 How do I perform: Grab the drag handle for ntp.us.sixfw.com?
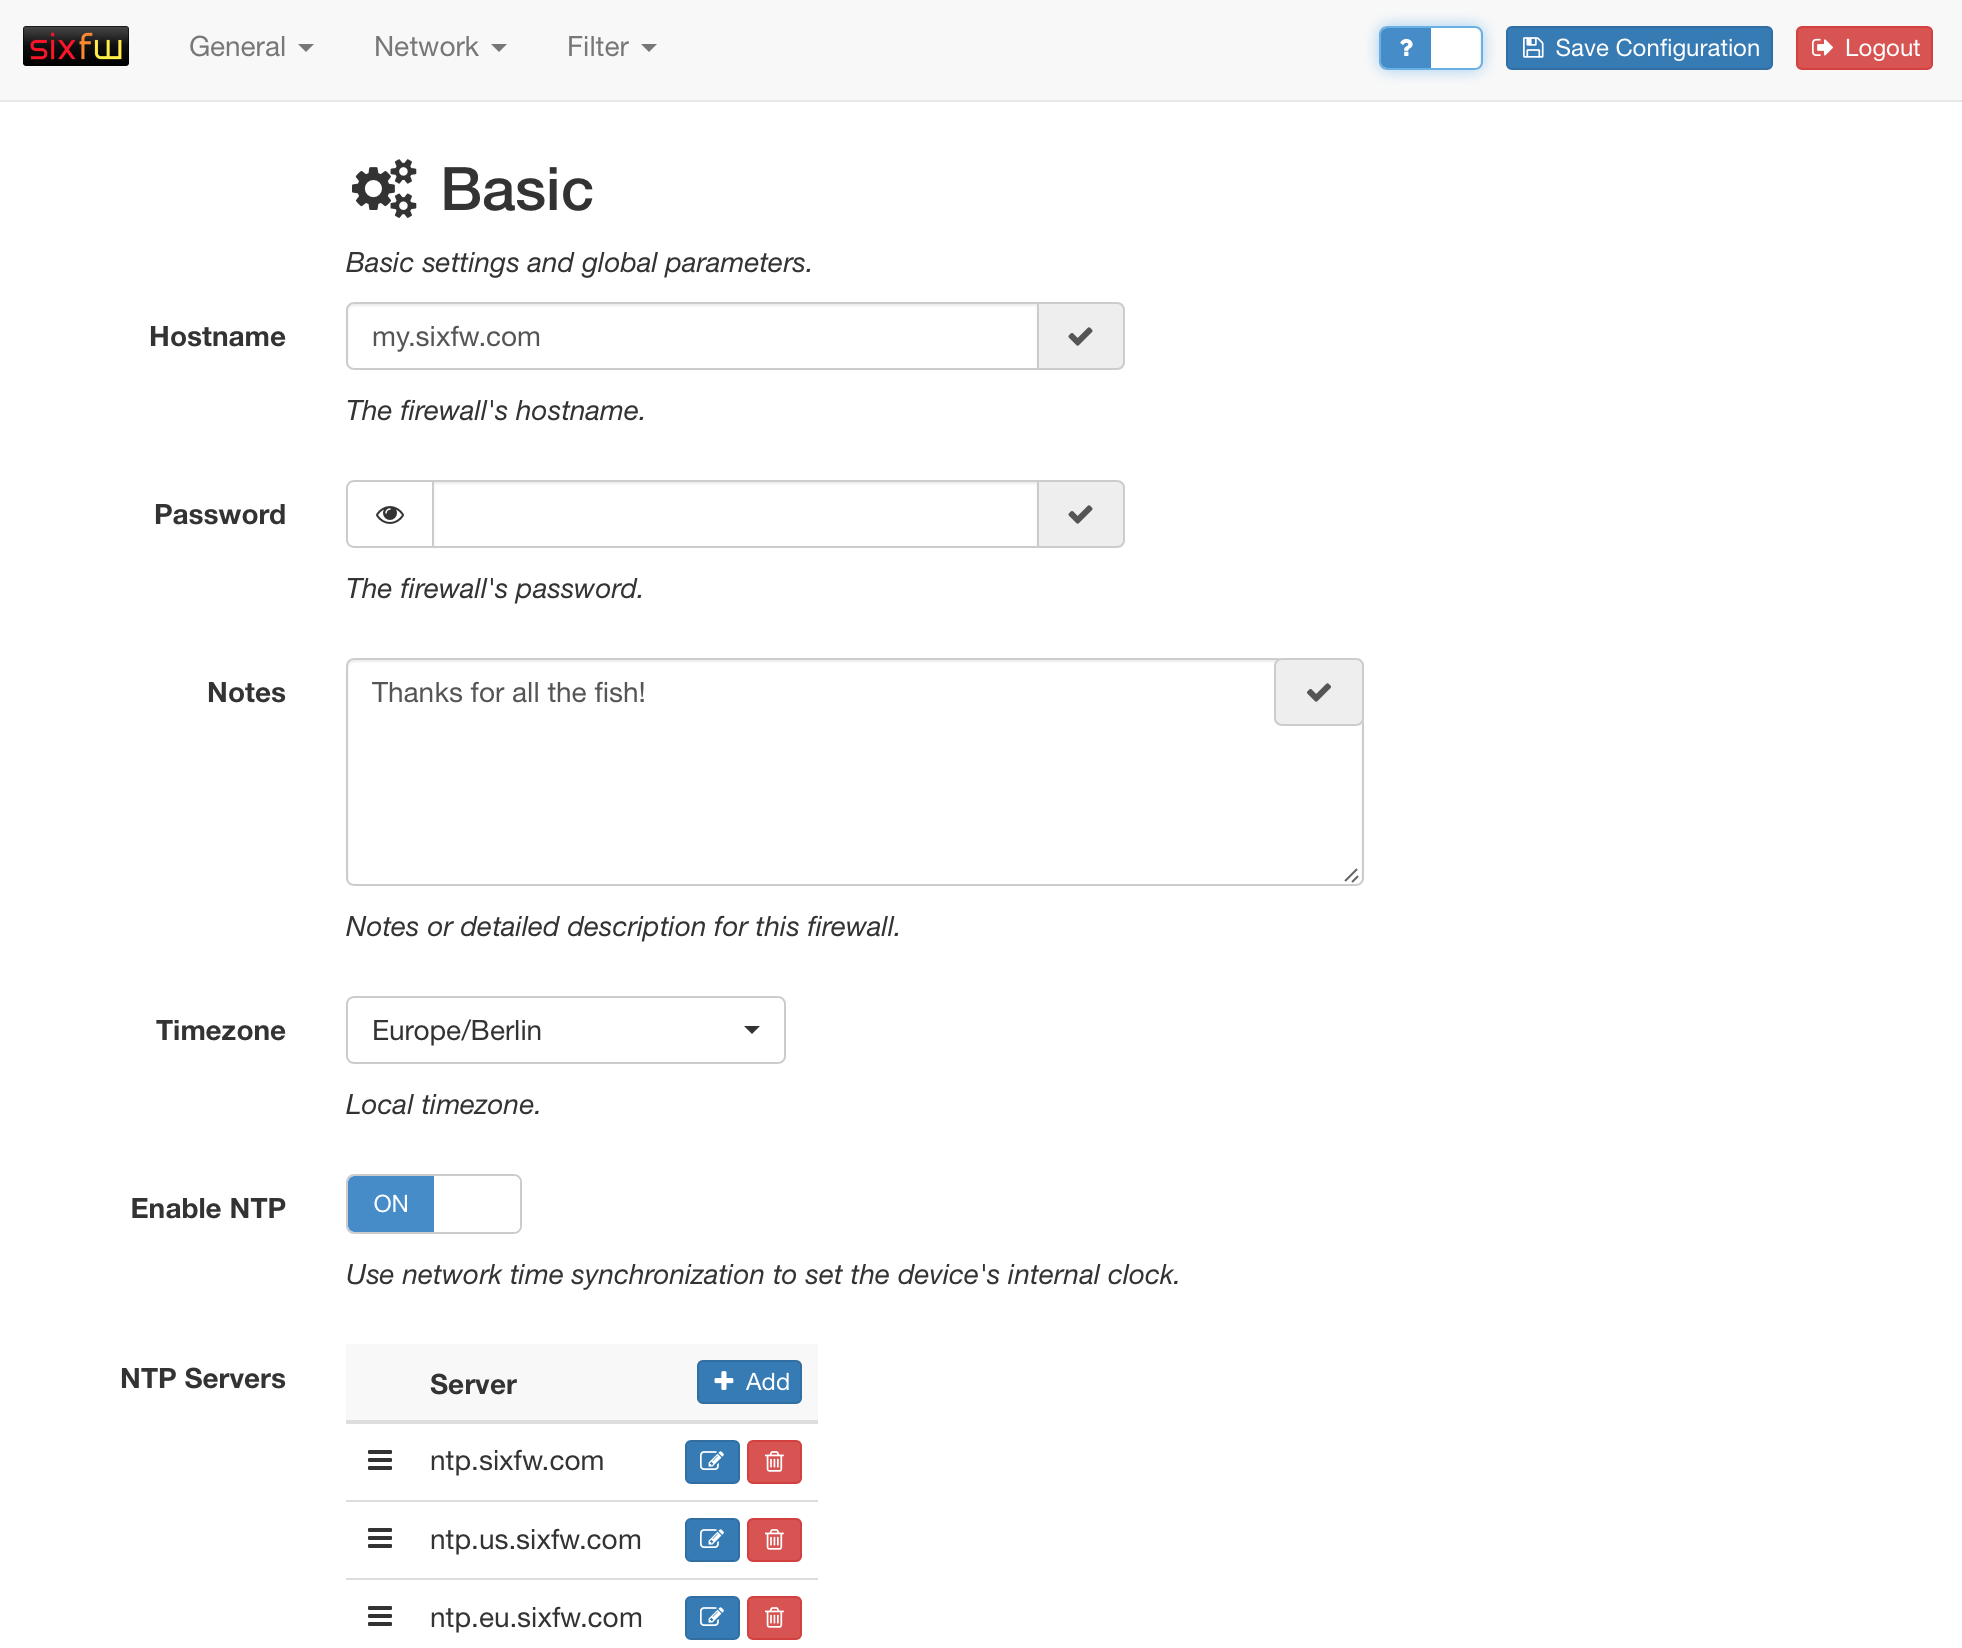pos(380,1539)
